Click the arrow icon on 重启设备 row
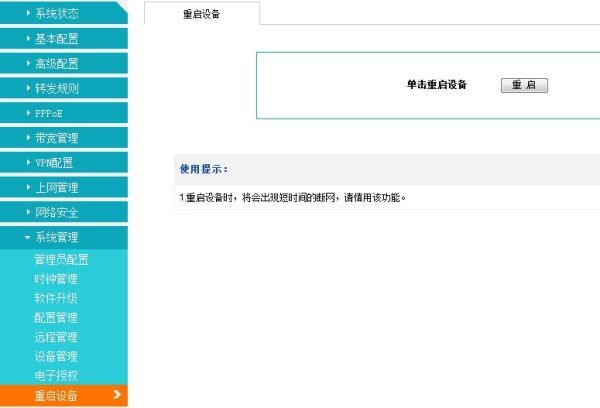The height and width of the screenshot is (408, 600). coord(117,395)
